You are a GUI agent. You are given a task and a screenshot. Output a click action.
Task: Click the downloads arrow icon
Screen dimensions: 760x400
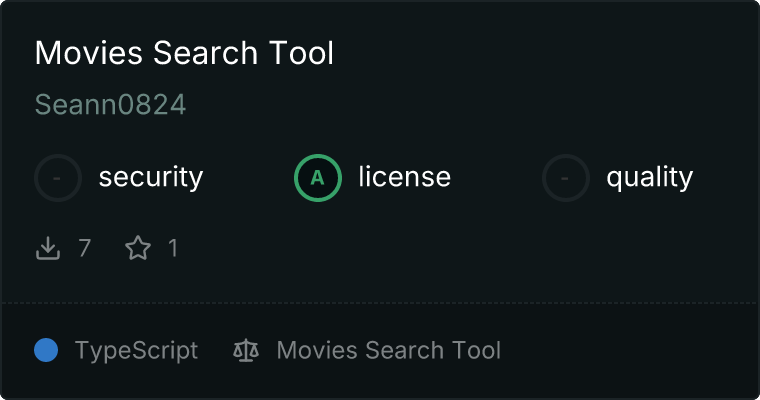tap(48, 248)
